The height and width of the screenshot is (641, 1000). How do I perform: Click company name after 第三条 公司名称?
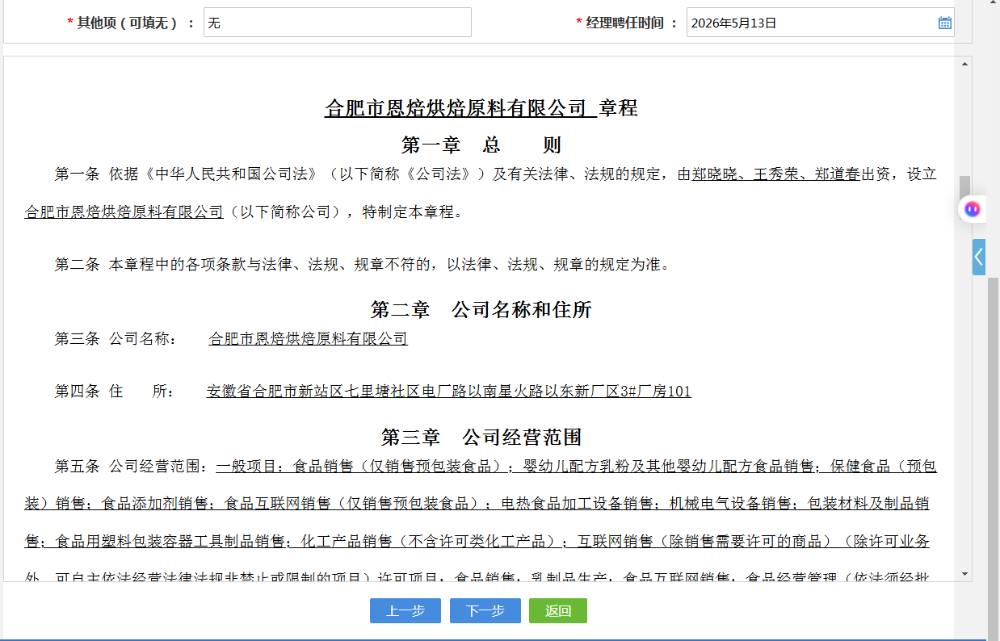click(308, 339)
